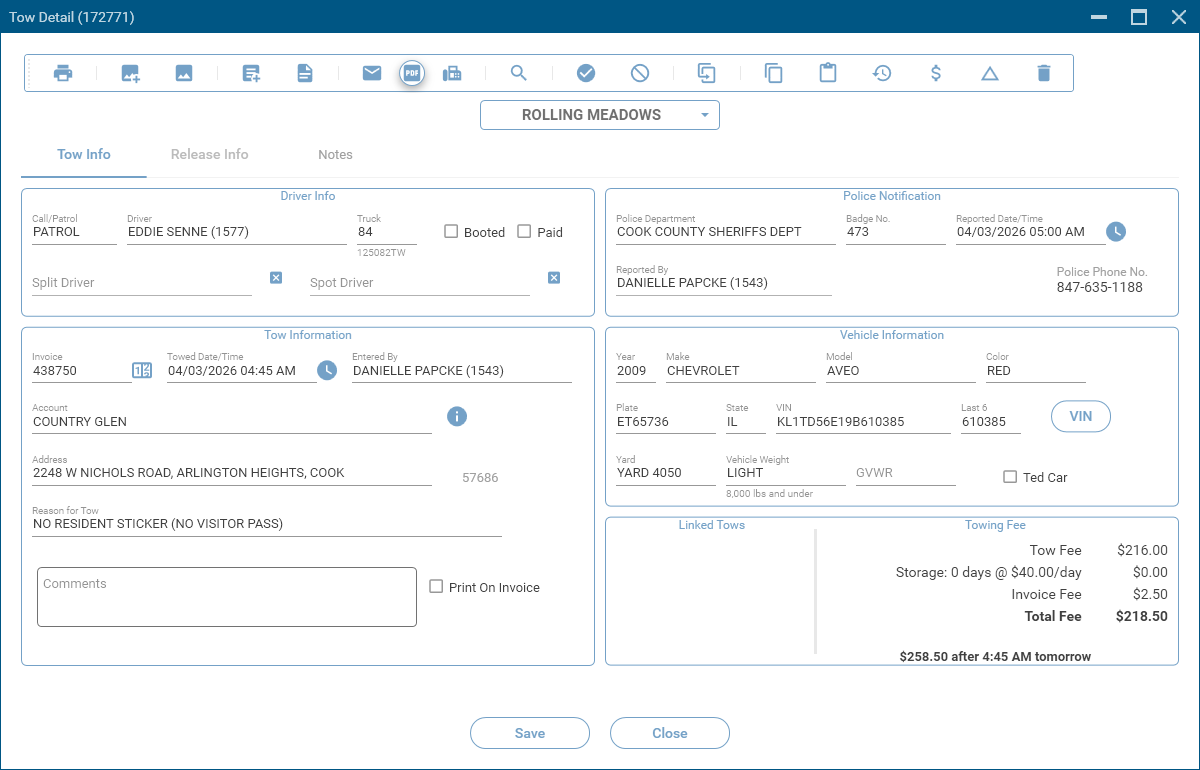Open the ROLLING MEADOWS location dropdown
Viewport: 1200px width, 770px height.
coord(600,115)
